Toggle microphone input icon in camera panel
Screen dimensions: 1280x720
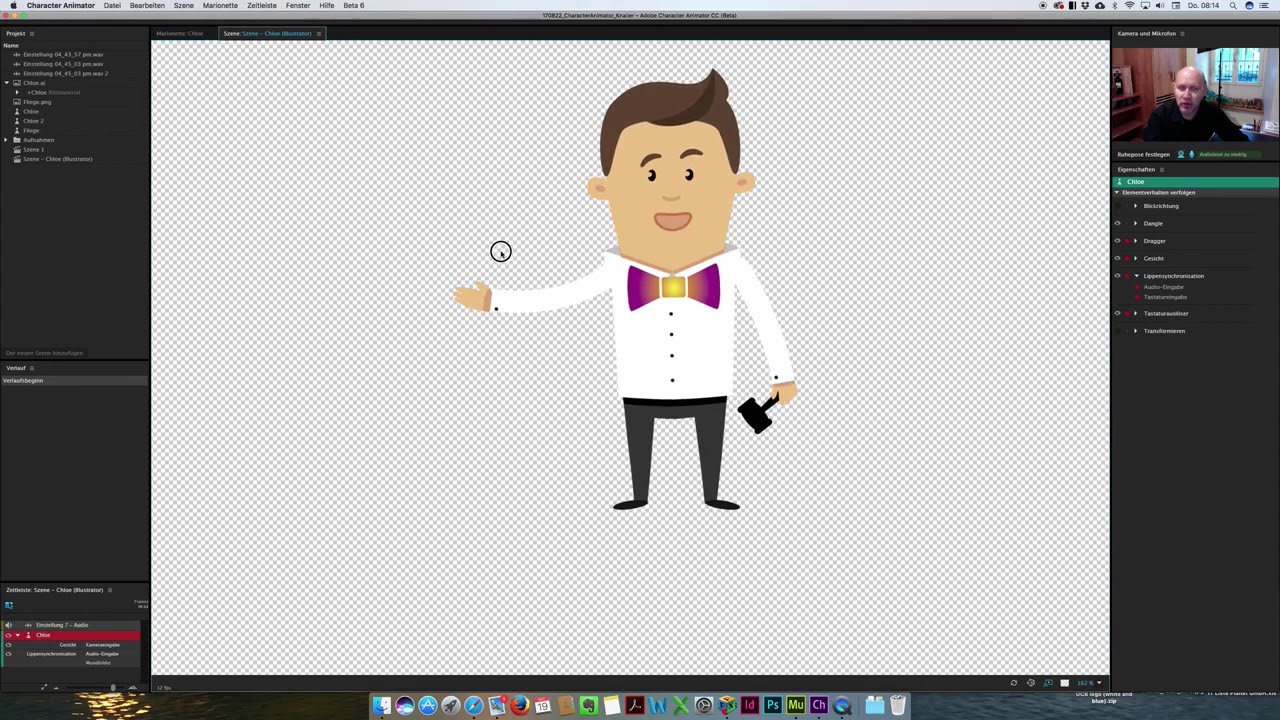[1191, 154]
